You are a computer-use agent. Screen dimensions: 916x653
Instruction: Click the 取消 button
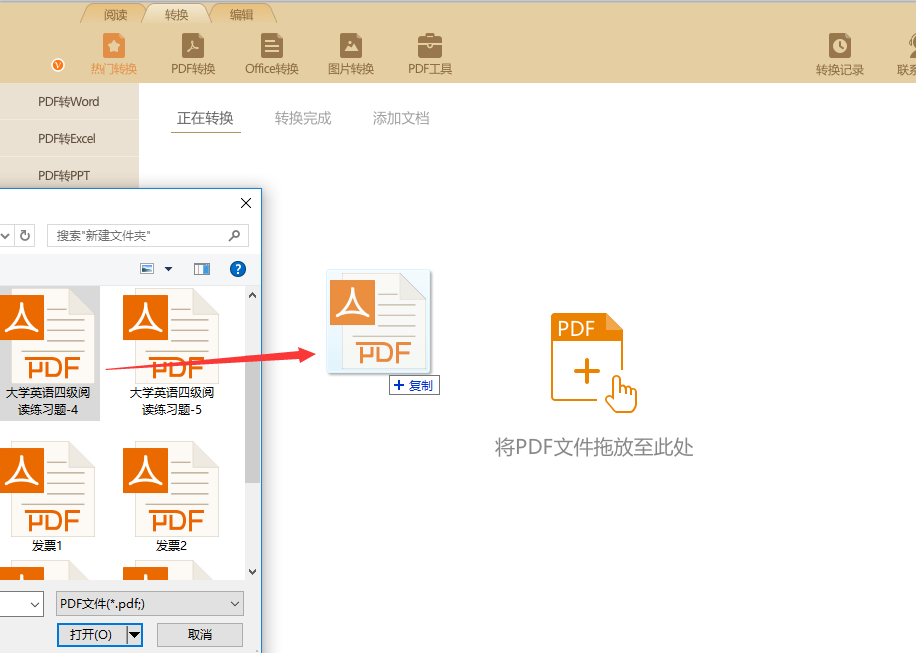click(x=200, y=635)
